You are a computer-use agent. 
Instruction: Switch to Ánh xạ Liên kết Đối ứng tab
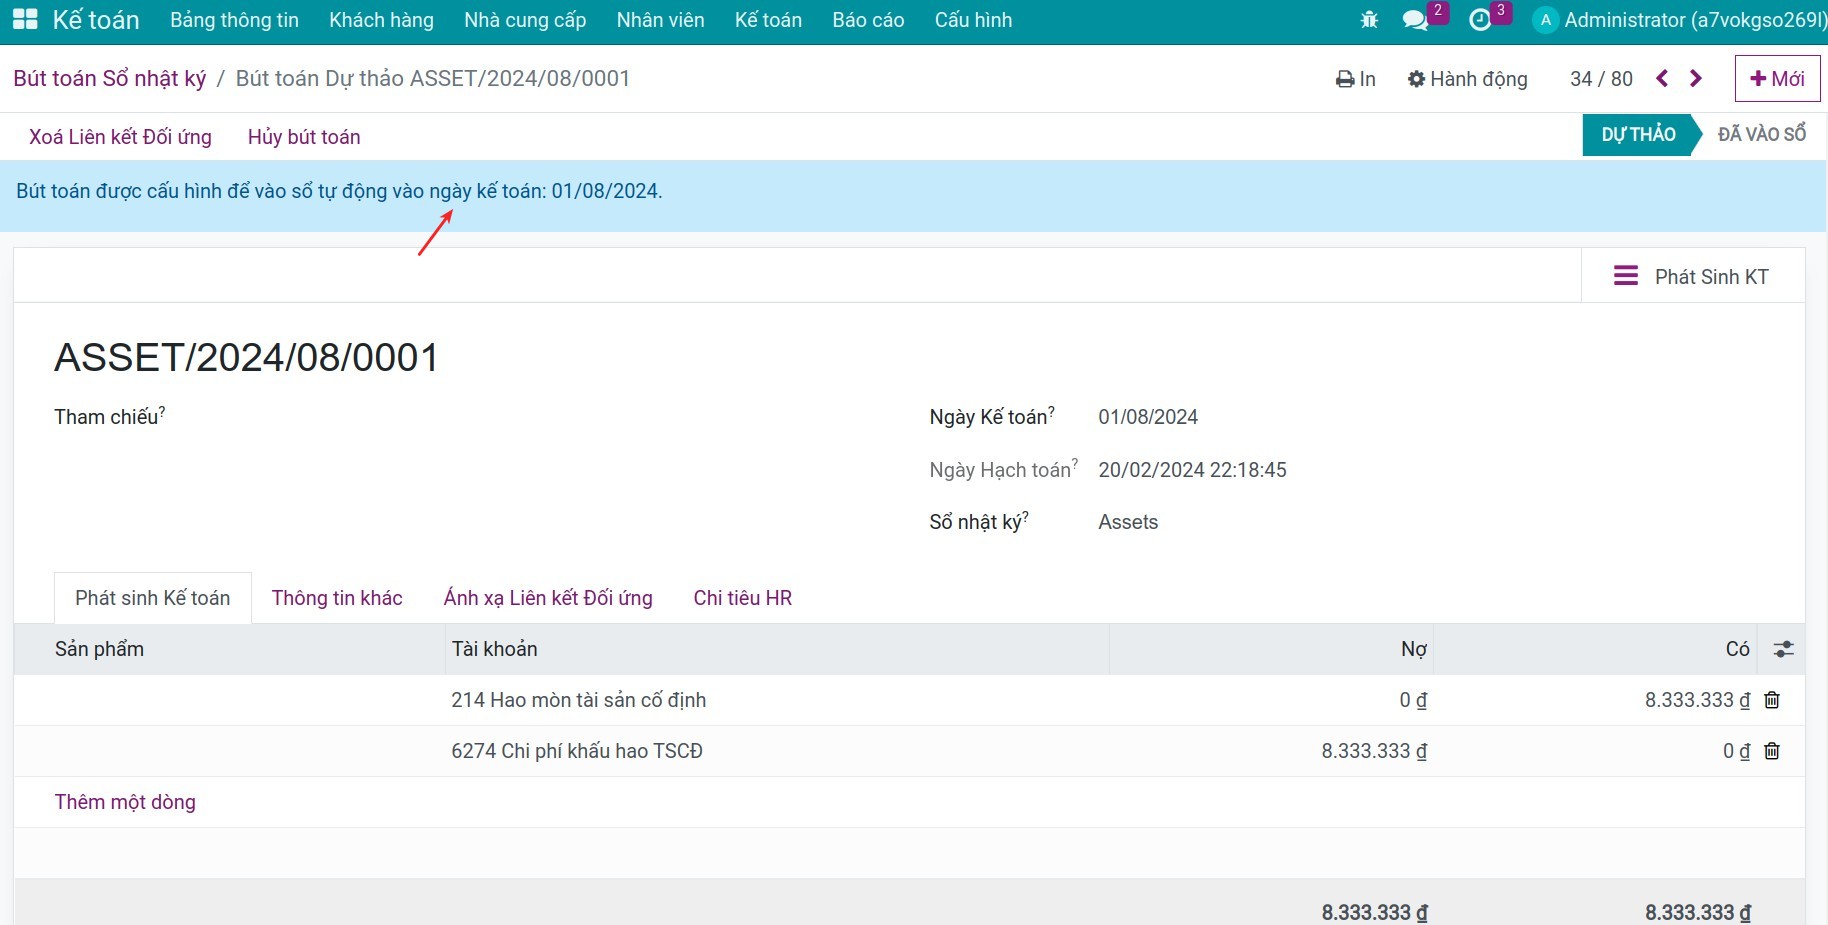point(548,598)
